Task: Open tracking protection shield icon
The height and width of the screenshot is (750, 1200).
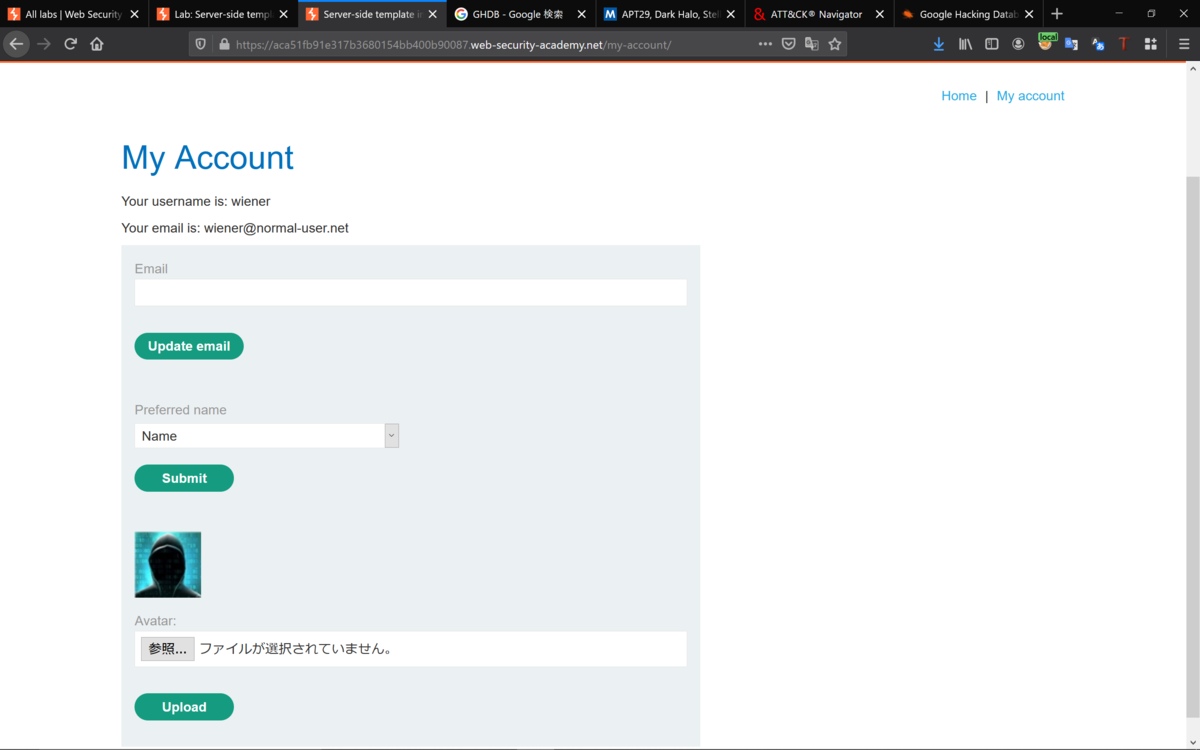Action: click(201, 44)
